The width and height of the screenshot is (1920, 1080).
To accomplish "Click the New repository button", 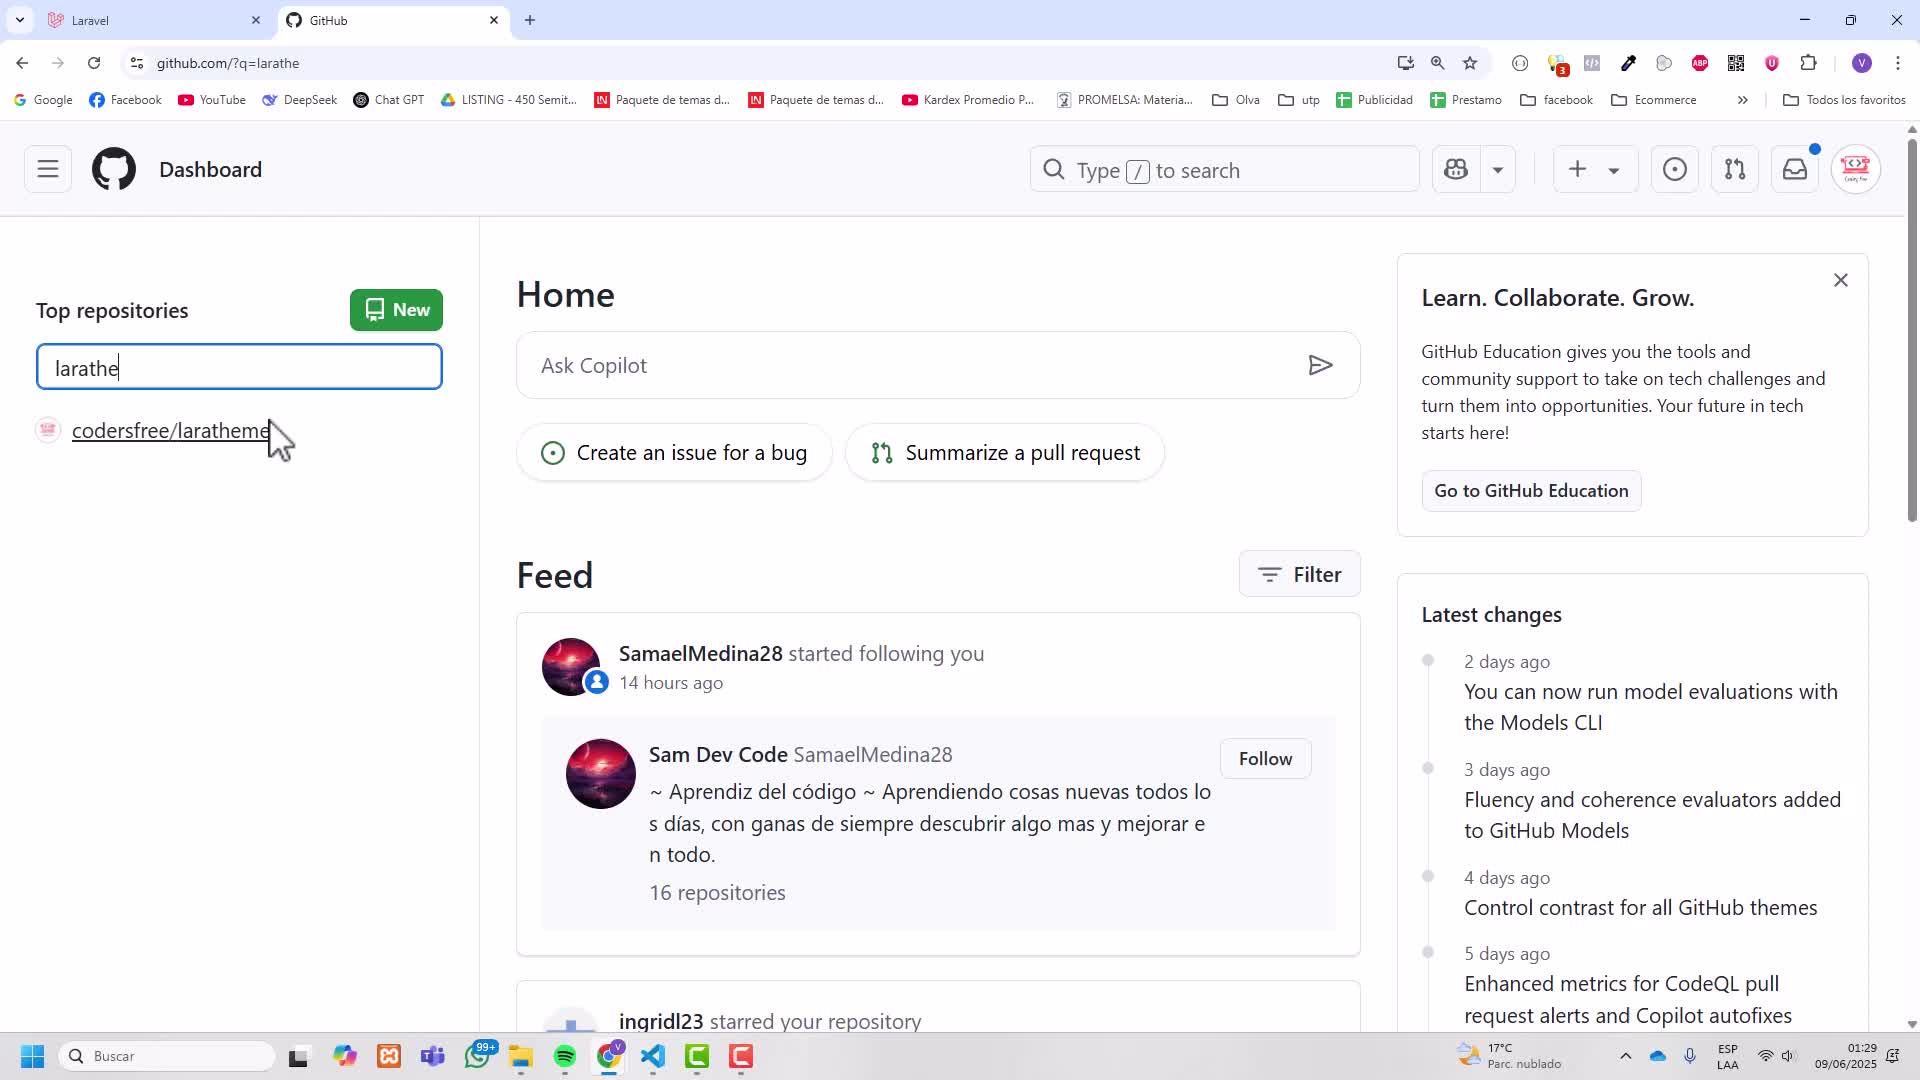I will click(x=396, y=310).
